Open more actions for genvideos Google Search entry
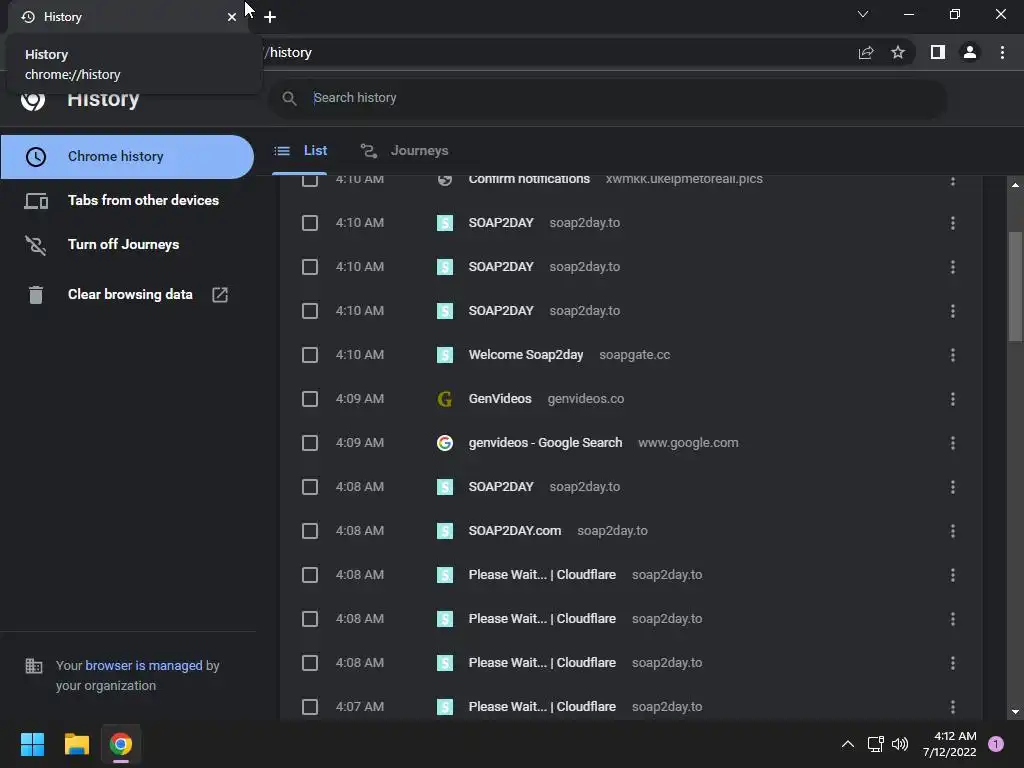Viewport: 1024px width, 768px height. click(x=953, y=443)
